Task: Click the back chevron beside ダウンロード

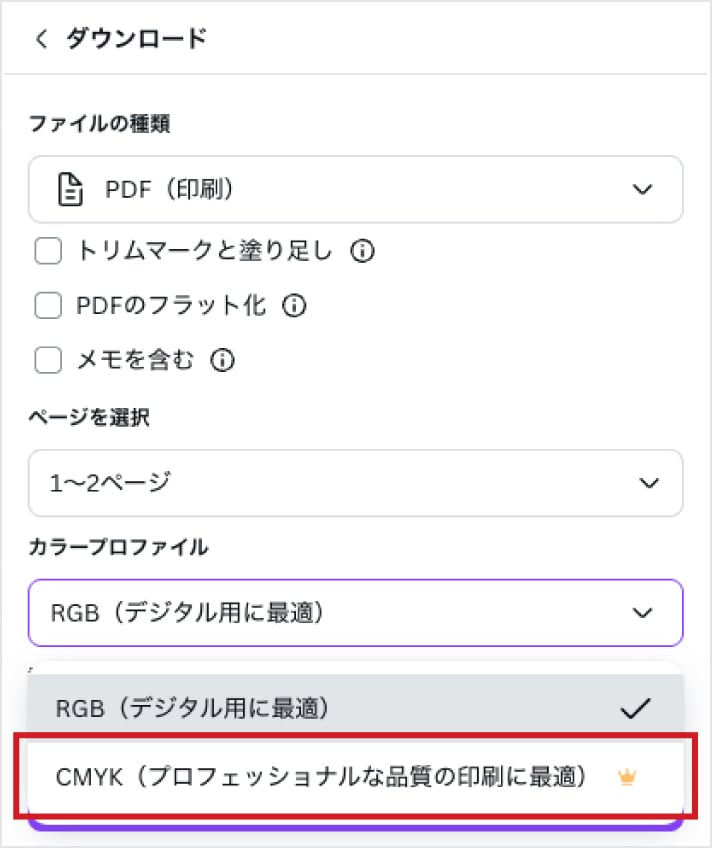Action: click(41, 38)
